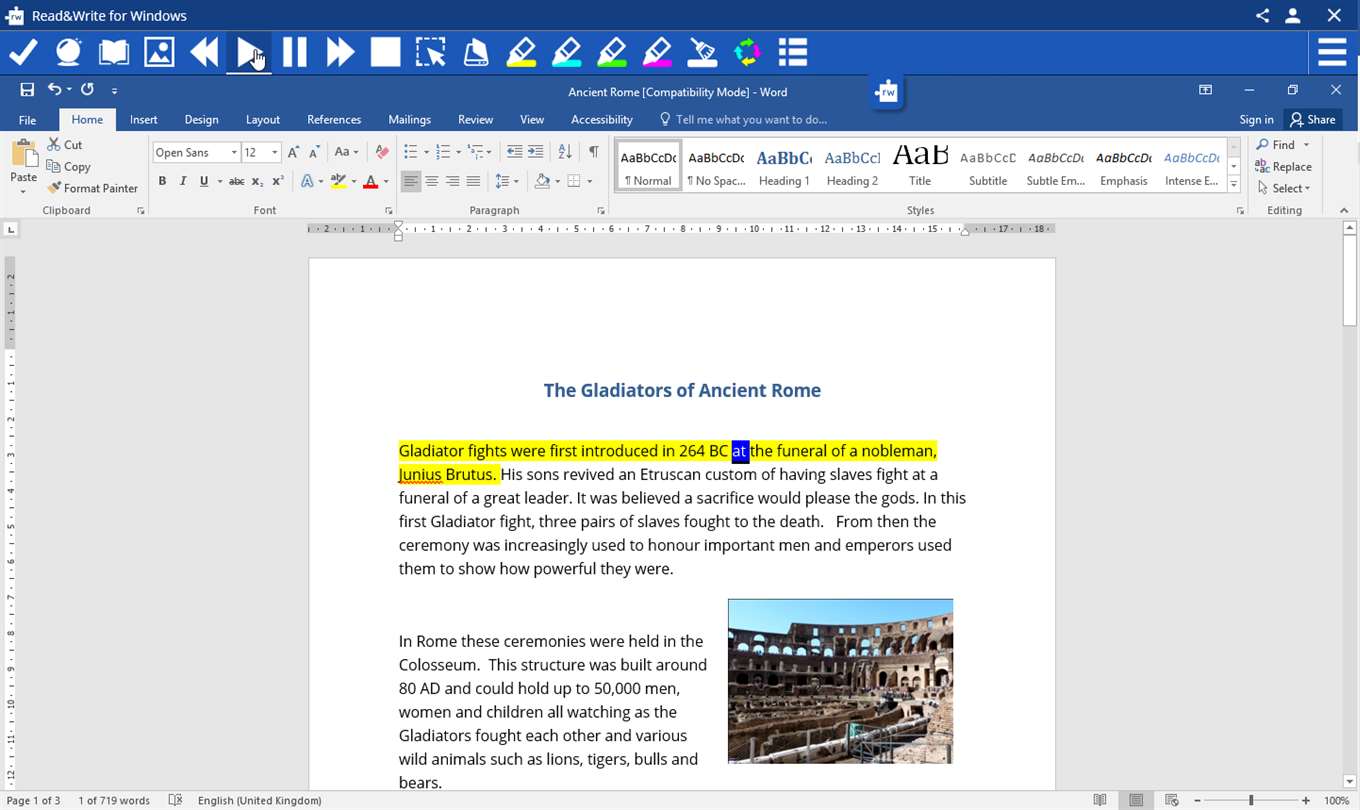
Task: Open the Review tab
Action: point(475,119)
